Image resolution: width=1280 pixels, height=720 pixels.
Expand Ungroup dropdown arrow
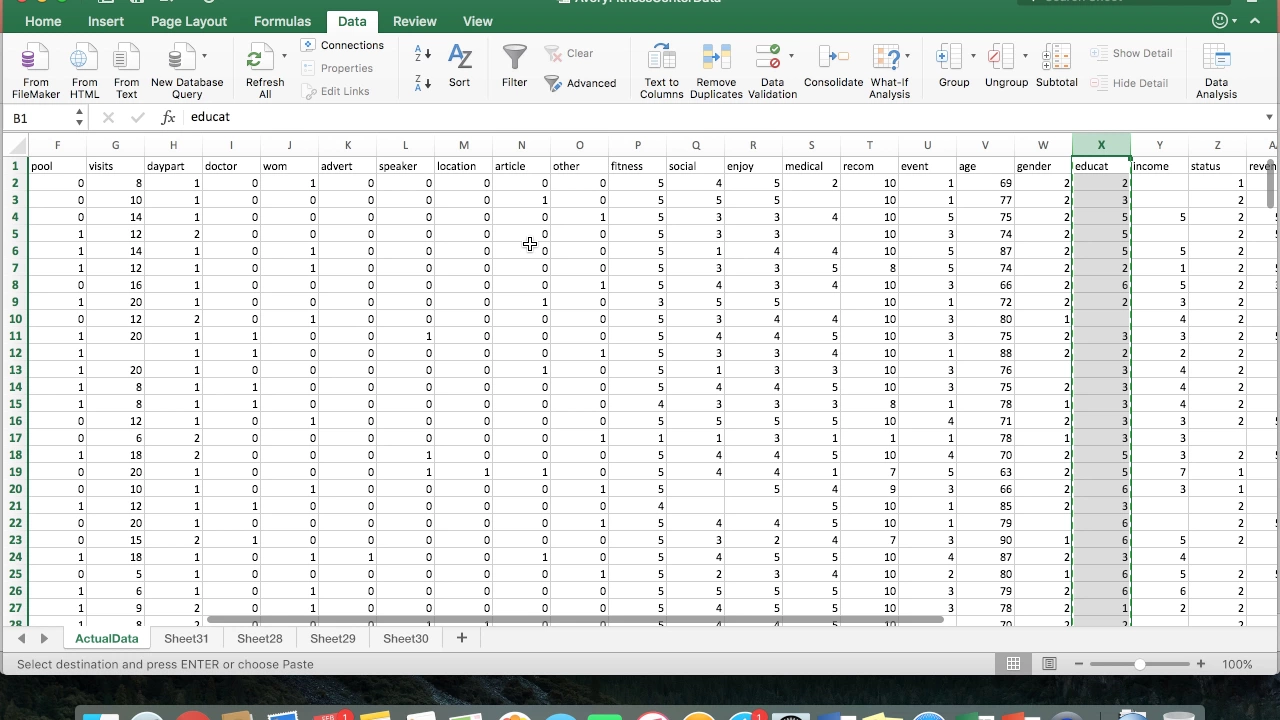(x=1025, y=56)
